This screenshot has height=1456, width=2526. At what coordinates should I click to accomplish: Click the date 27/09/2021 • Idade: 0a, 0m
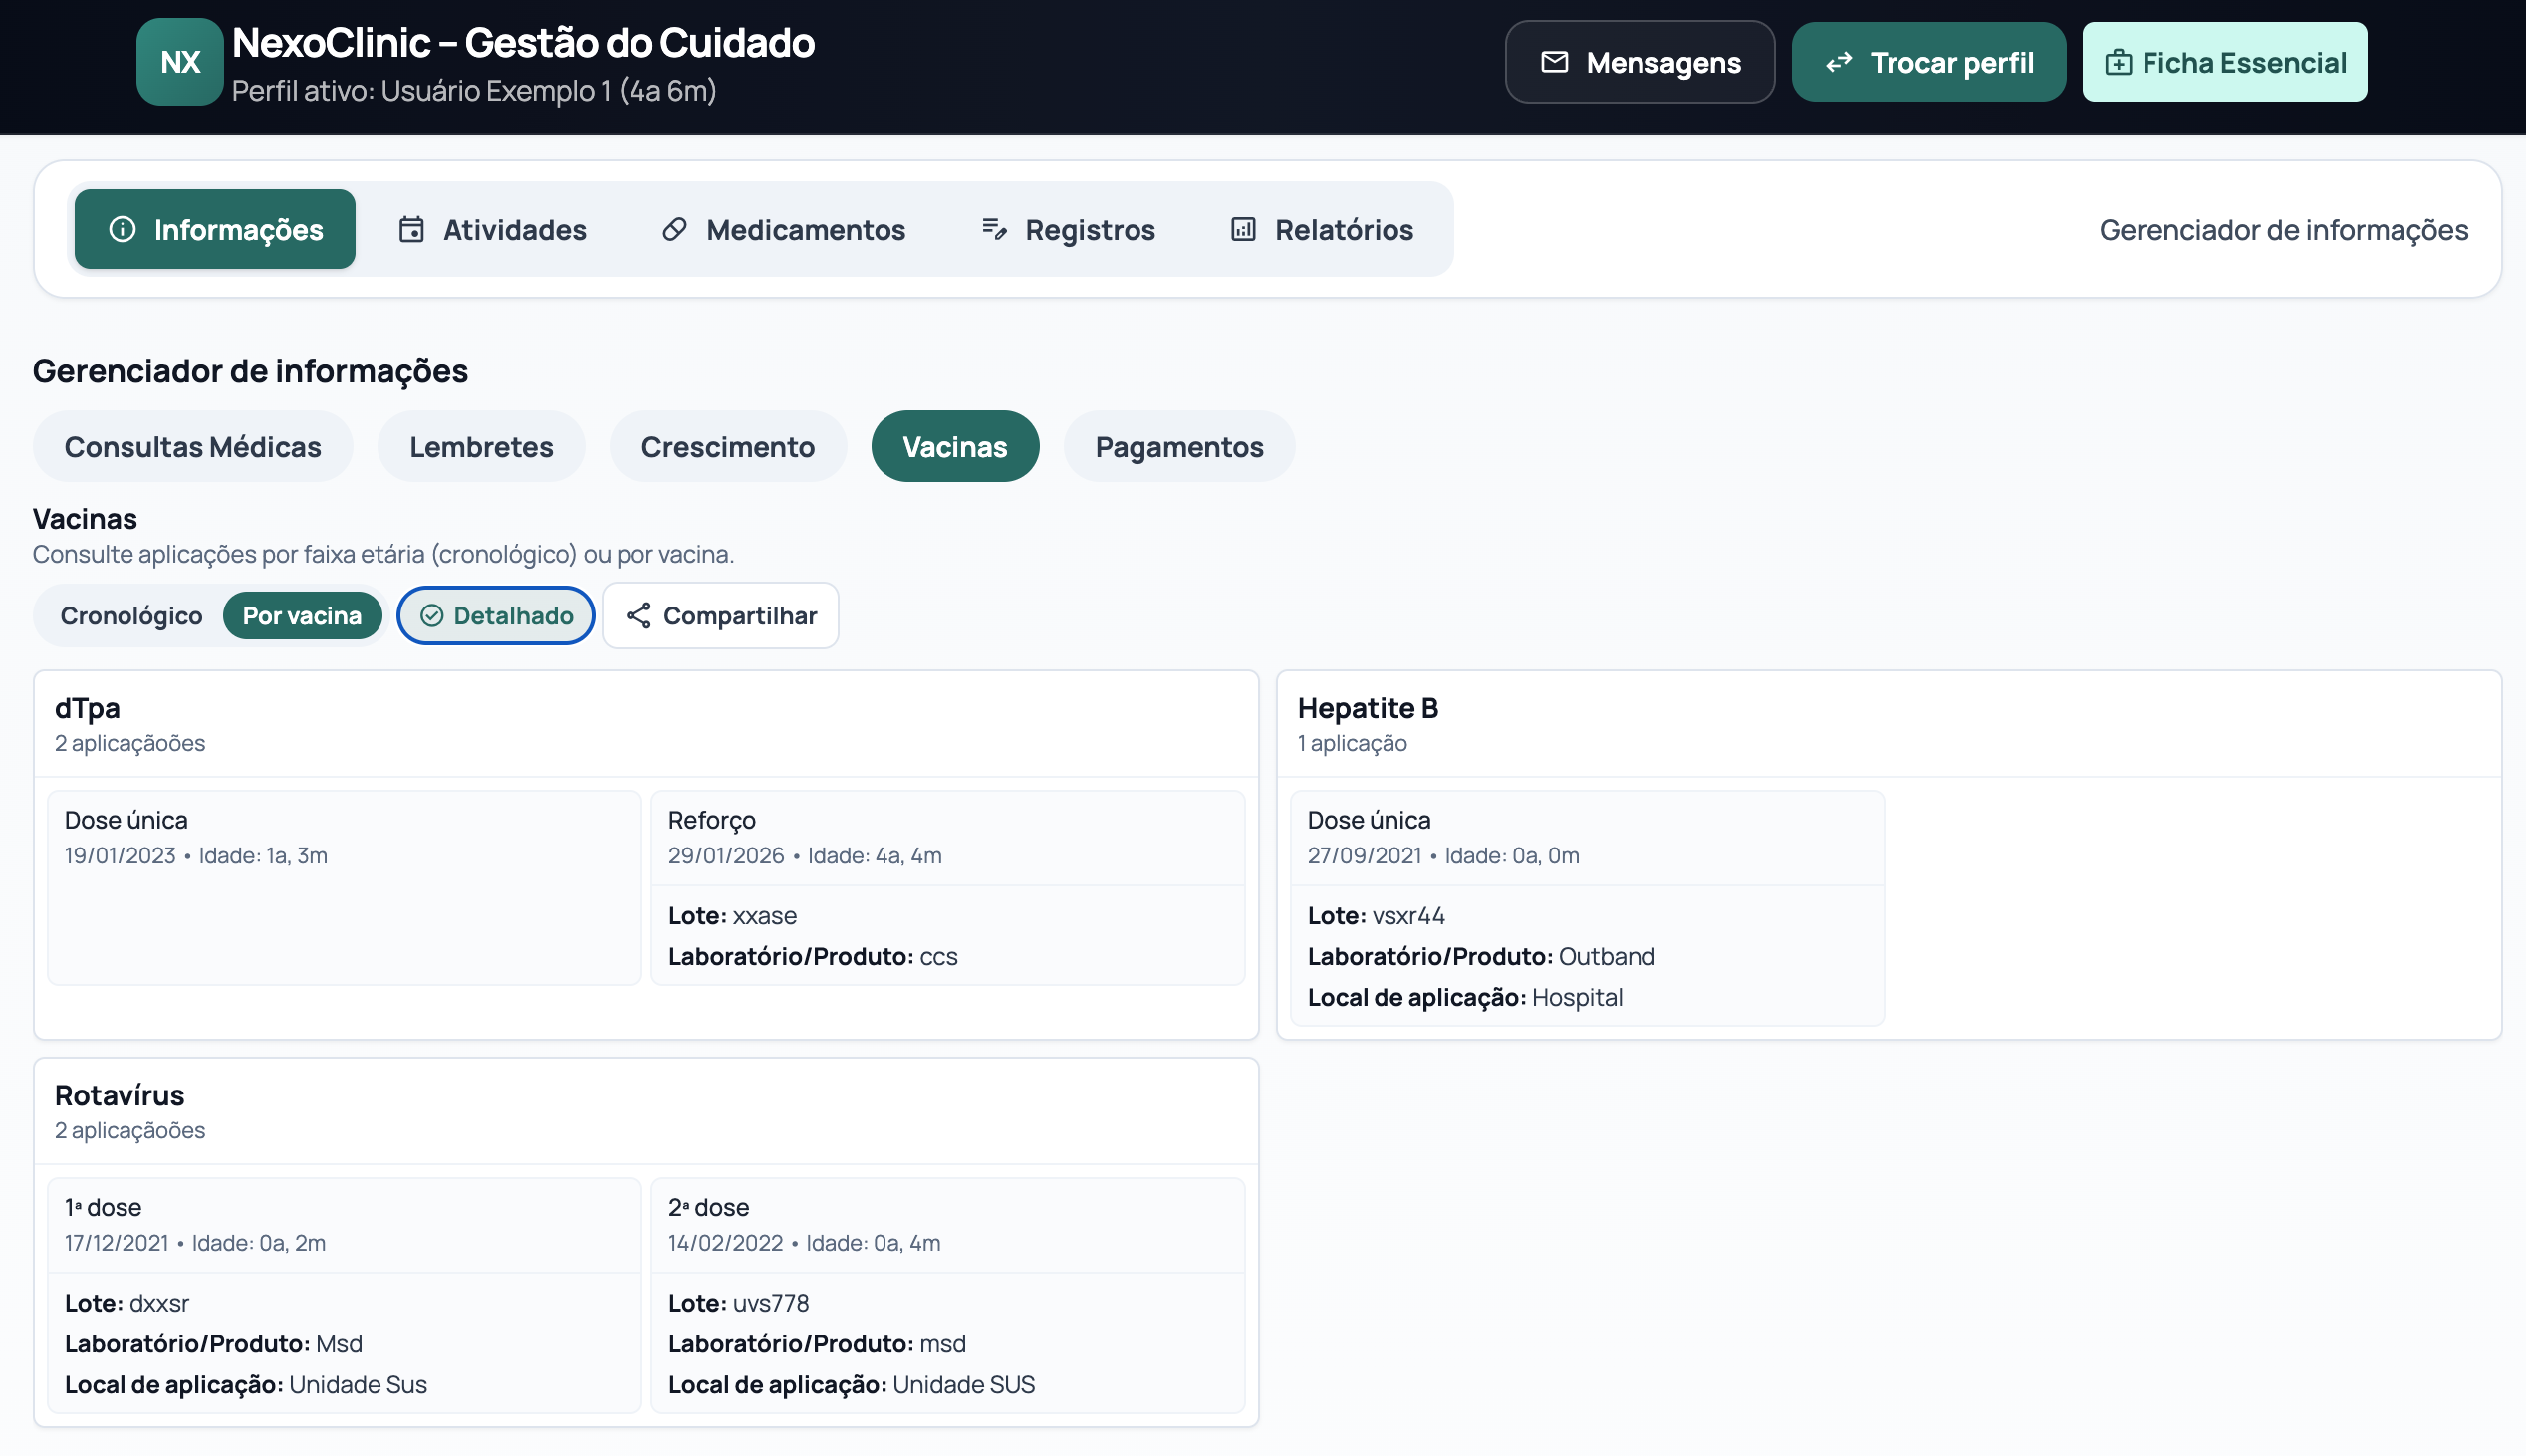point(1444,856)
